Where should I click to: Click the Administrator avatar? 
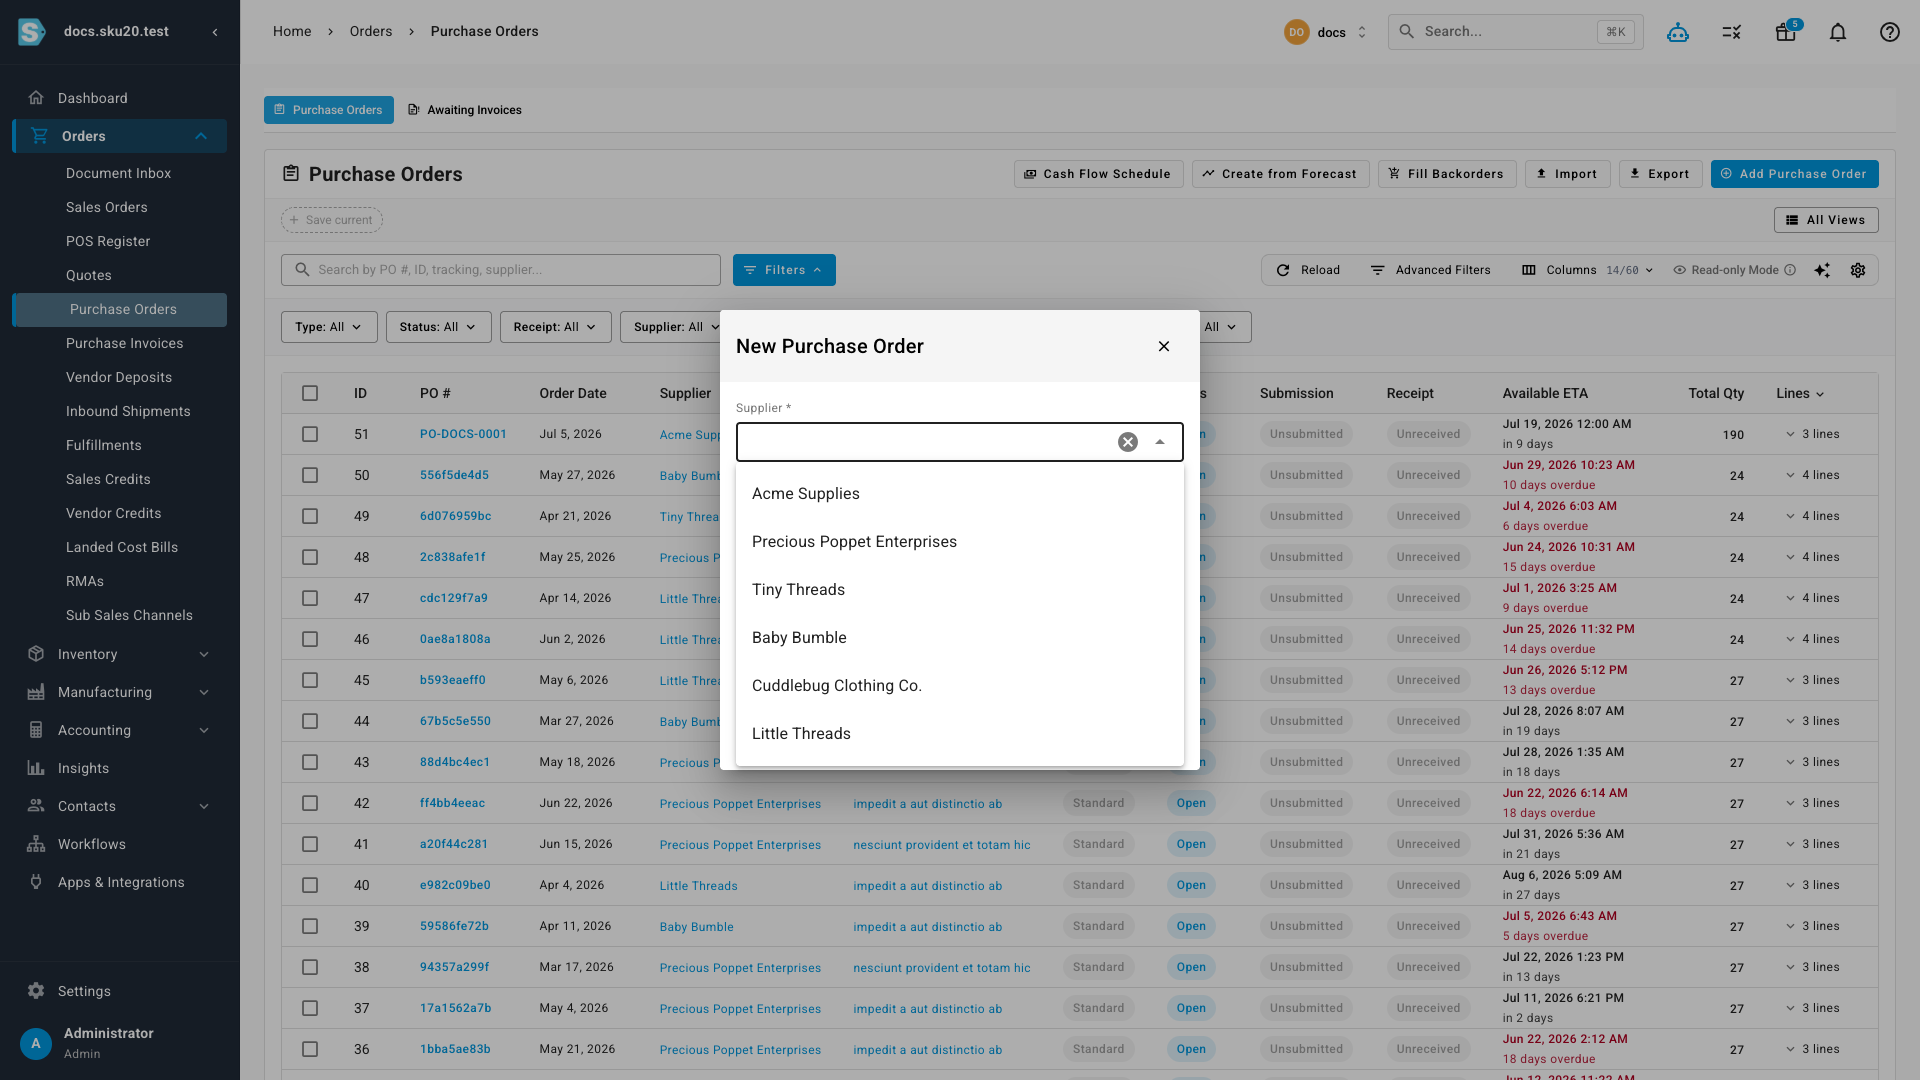[36, 1043]
